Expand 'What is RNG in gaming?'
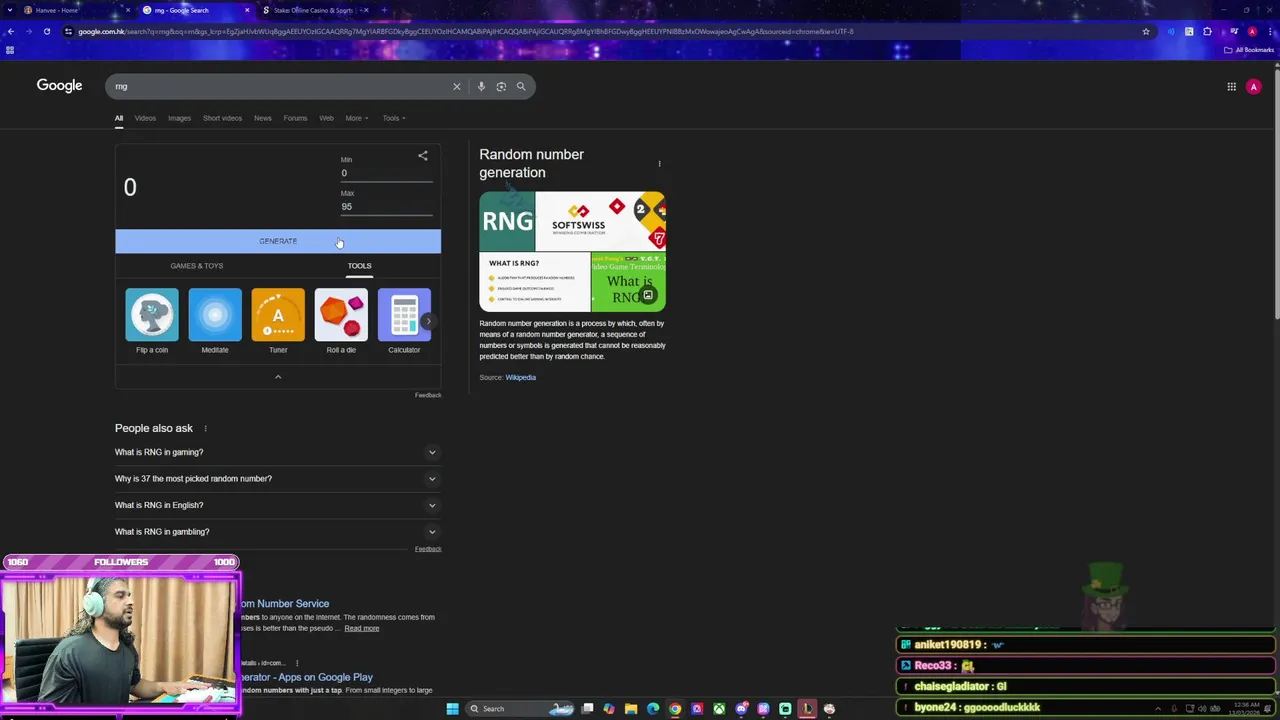This screenshot has width=1280, height=720. (x=277, y=452)
